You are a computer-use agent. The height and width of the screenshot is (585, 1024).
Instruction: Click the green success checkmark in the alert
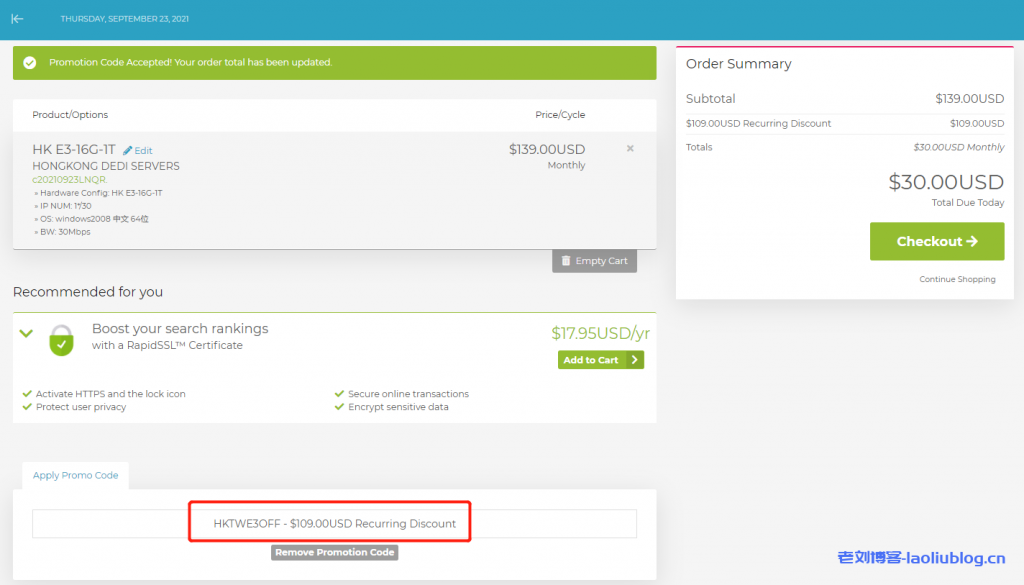(30, 62)
